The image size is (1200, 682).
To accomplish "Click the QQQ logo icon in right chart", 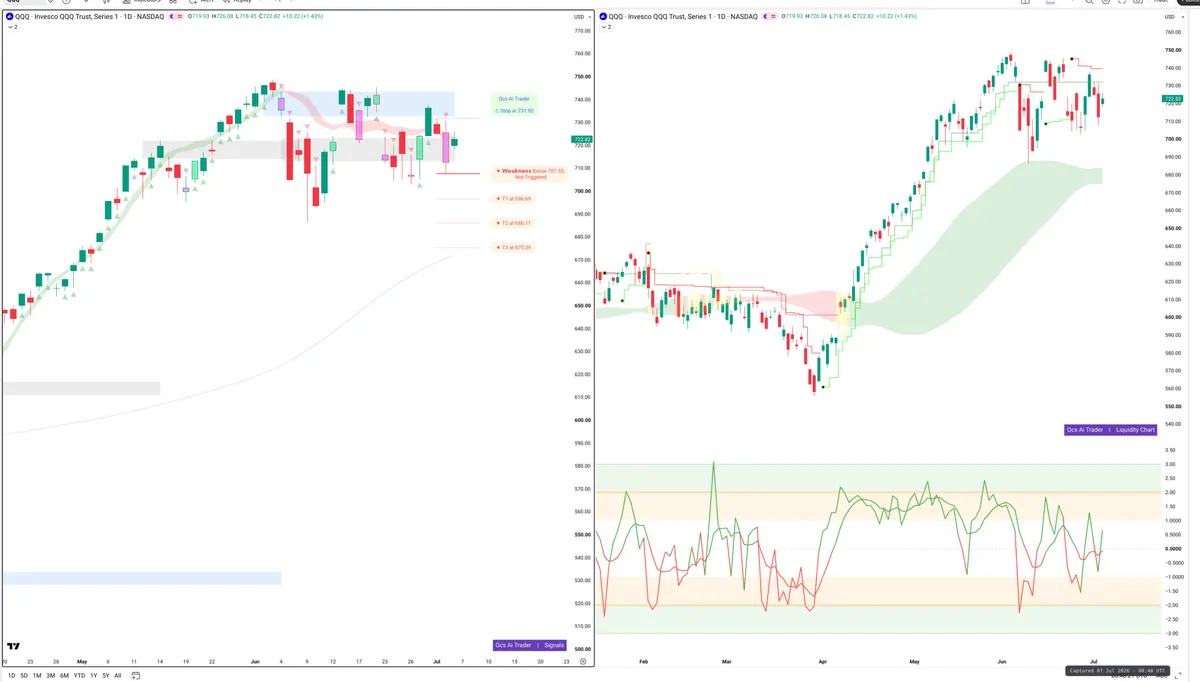I will 601,17.
